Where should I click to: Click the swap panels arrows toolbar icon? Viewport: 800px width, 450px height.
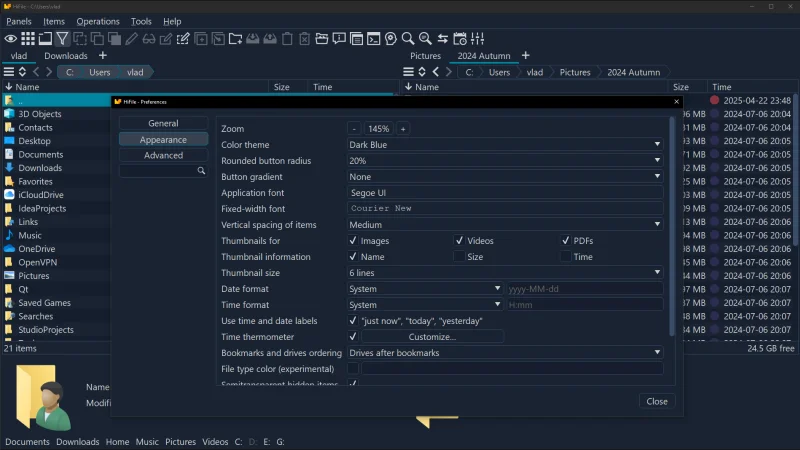442,39
